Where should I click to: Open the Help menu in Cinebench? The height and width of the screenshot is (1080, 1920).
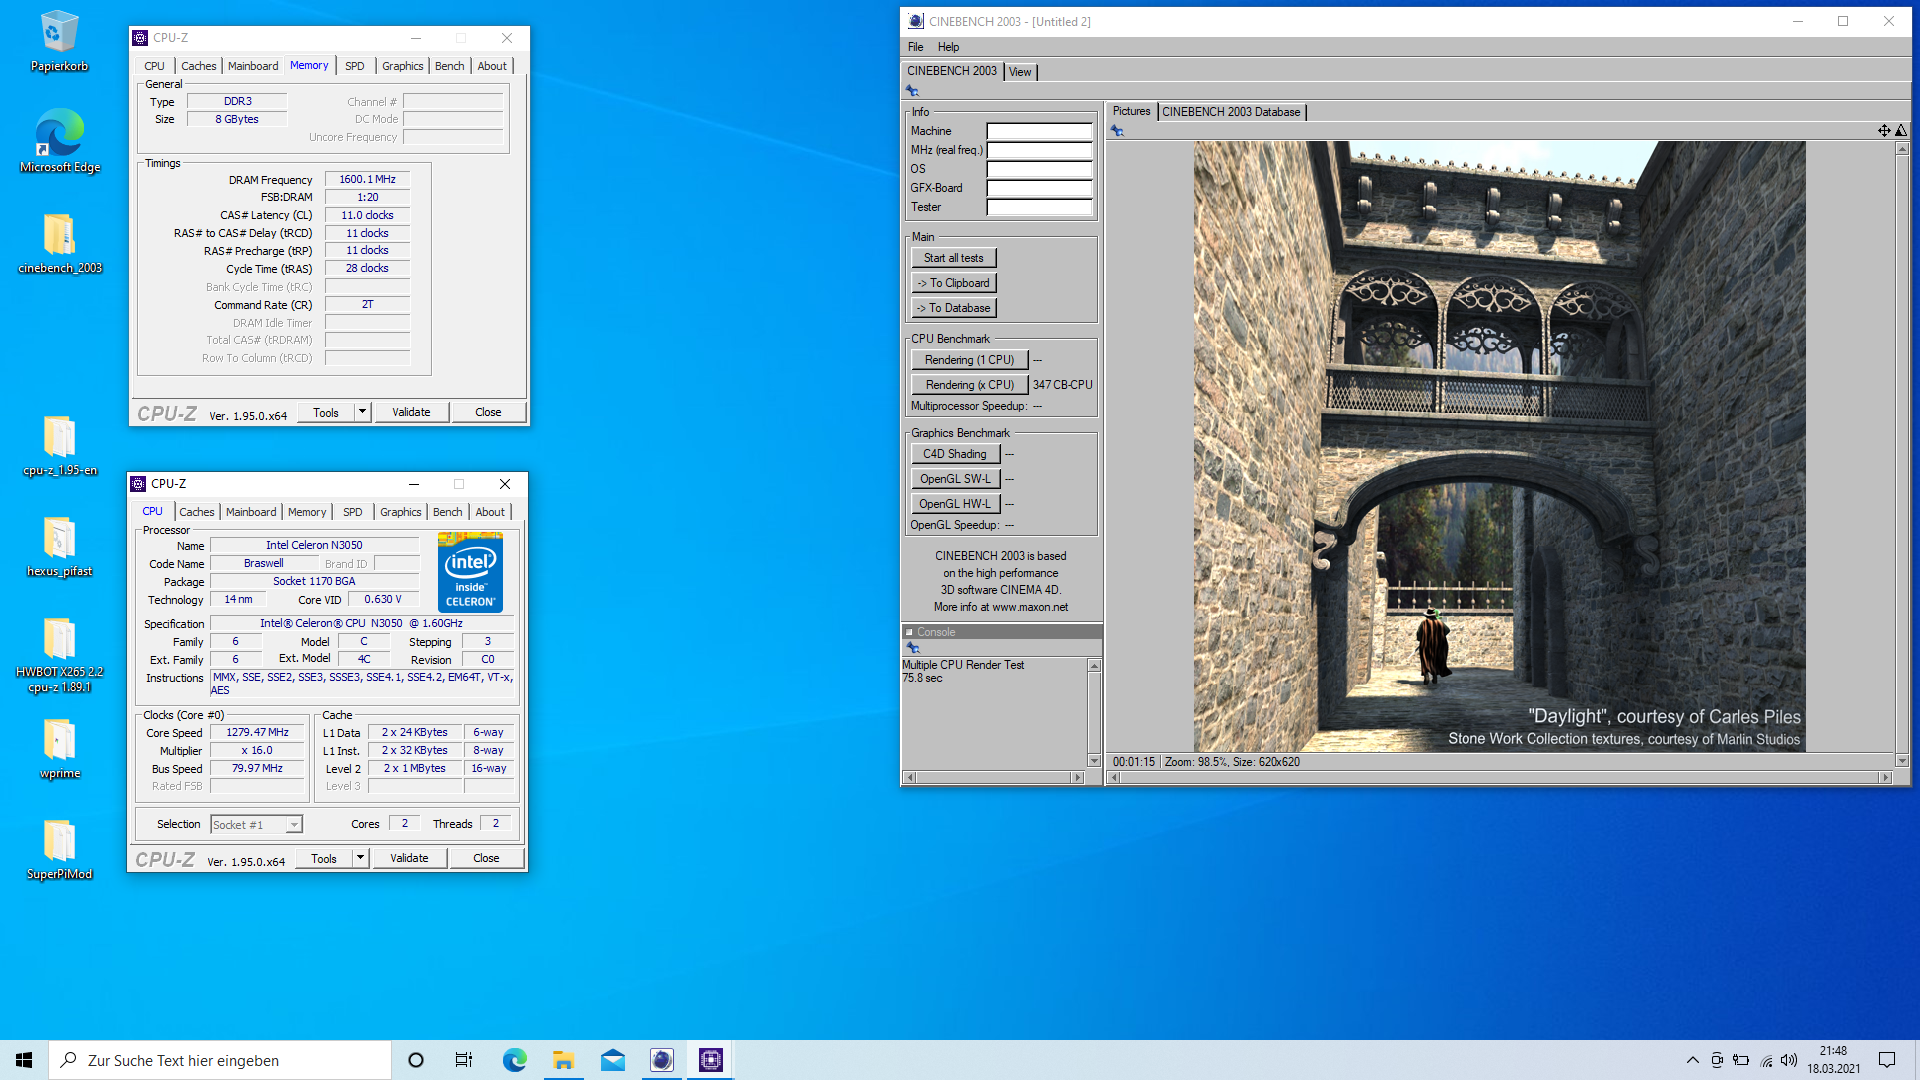(948, 47)
